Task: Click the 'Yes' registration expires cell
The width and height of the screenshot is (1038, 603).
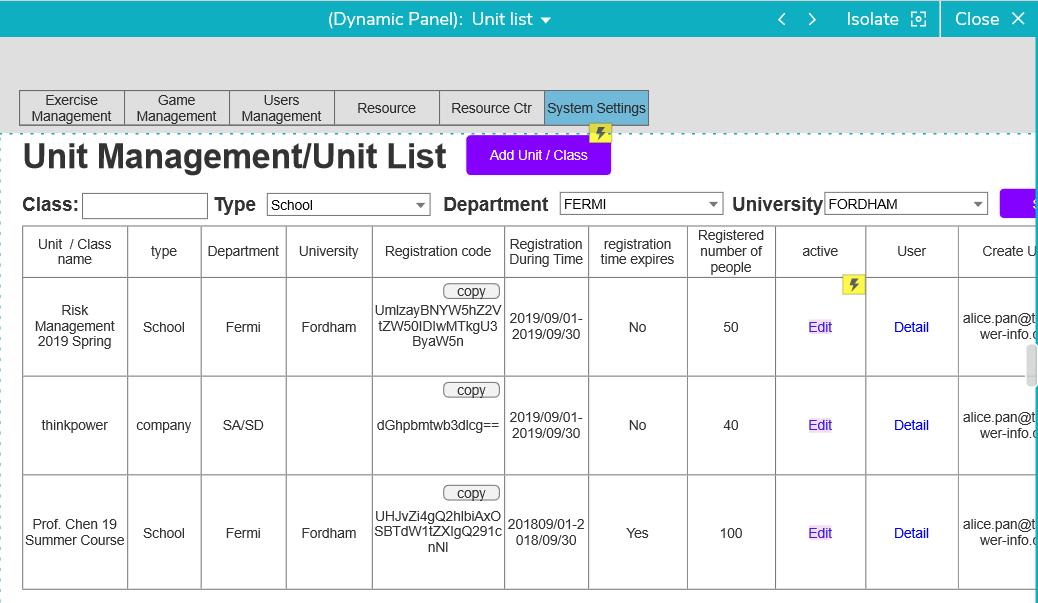Action: pos(637,532)
